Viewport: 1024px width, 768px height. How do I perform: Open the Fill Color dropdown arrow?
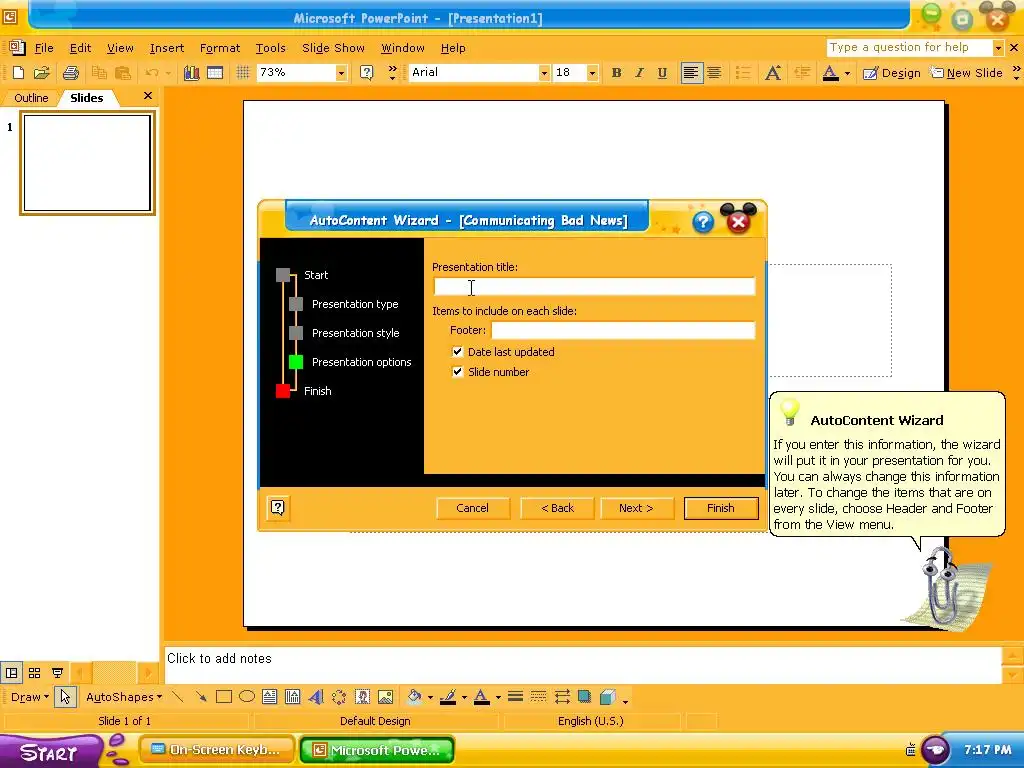pyautogui.click(x=430, y=697)
